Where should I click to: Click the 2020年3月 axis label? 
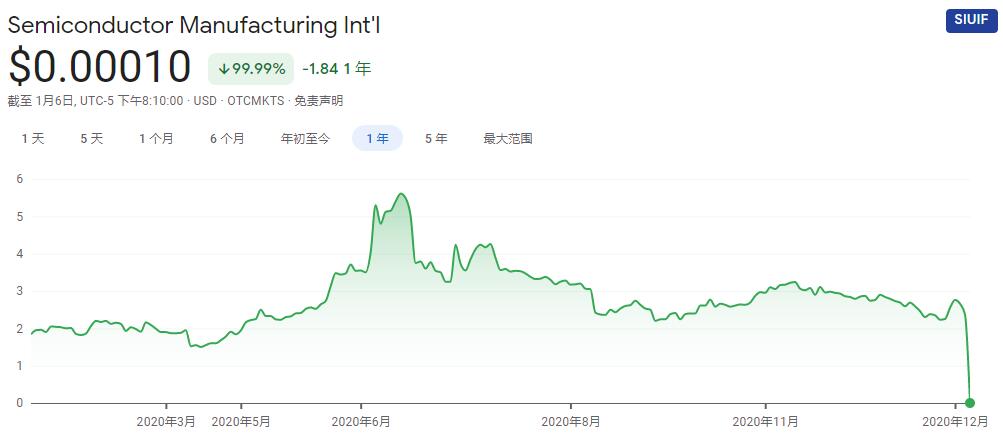click(x=166, y=422)
